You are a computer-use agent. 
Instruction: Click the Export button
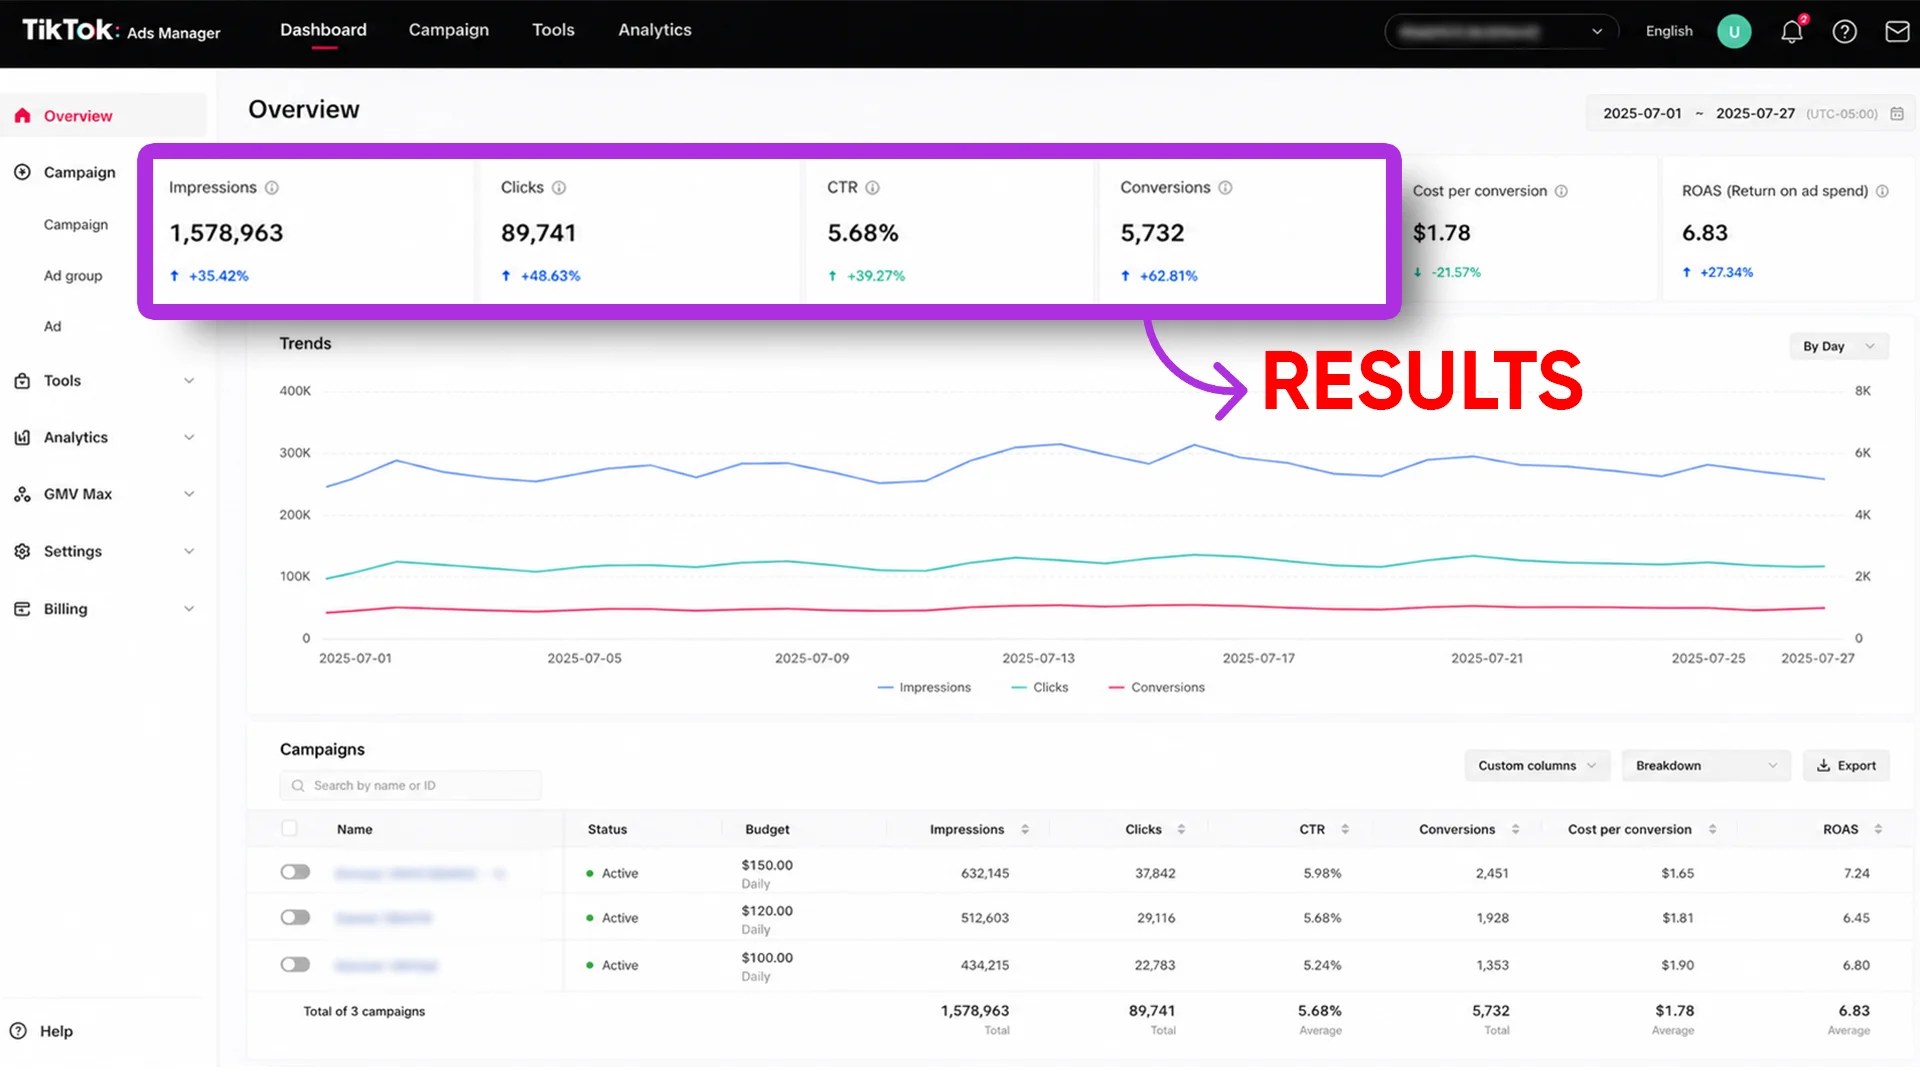pyautogui.click(x=1846, y=766)
